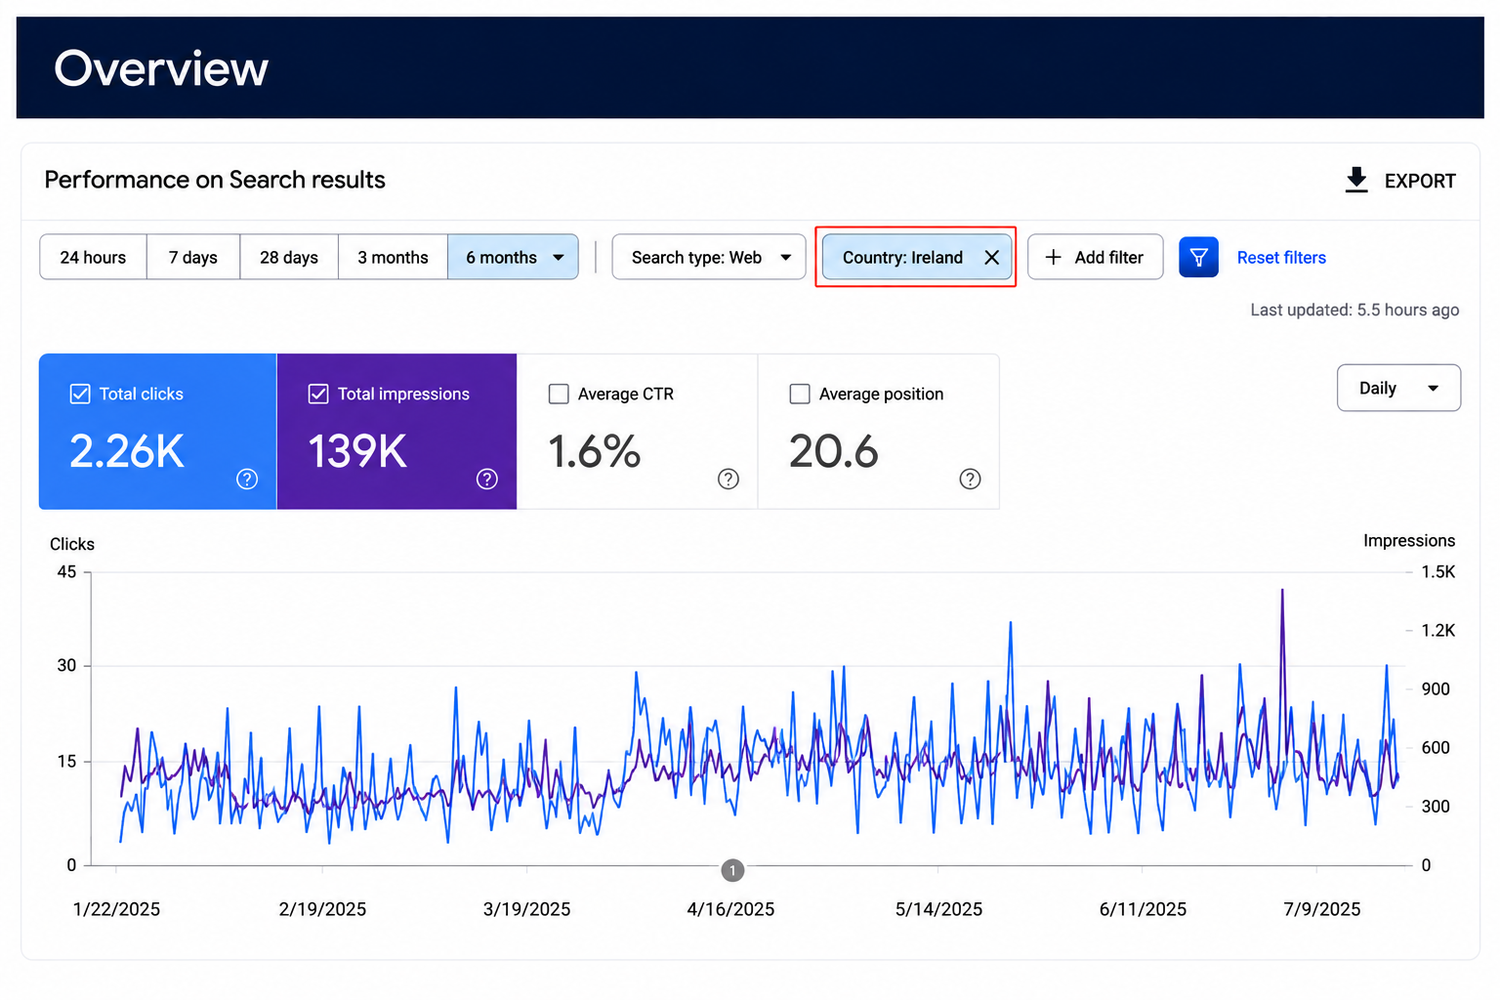The width and height of the screenshot is (1500, 1000).
Task: Switch to the 28 days range
Action: coord(289,257)
